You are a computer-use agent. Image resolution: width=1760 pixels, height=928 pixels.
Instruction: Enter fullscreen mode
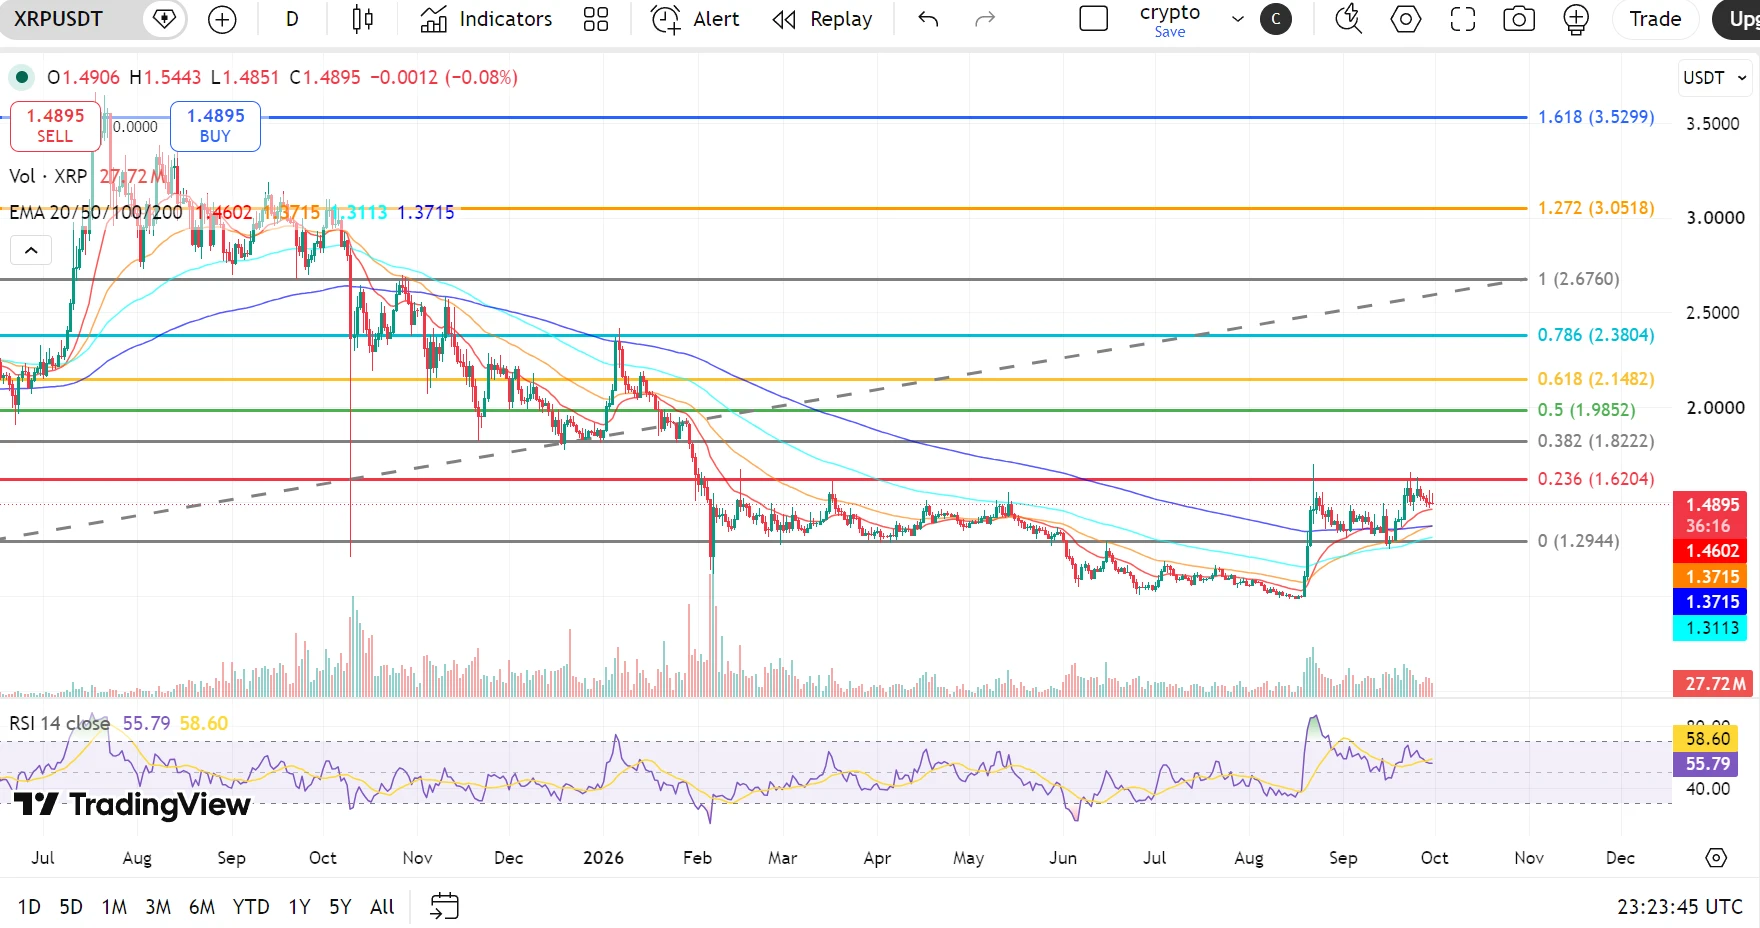pos(1463,19)
